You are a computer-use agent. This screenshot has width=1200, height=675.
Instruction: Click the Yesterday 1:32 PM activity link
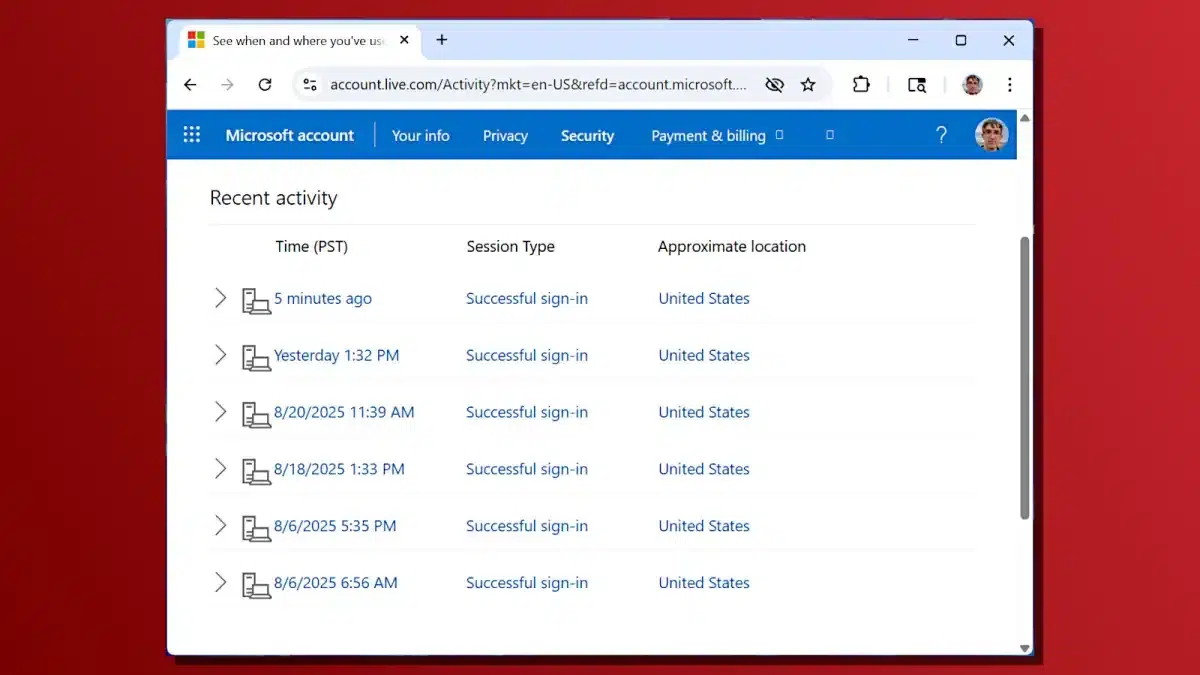coord(336,355)
